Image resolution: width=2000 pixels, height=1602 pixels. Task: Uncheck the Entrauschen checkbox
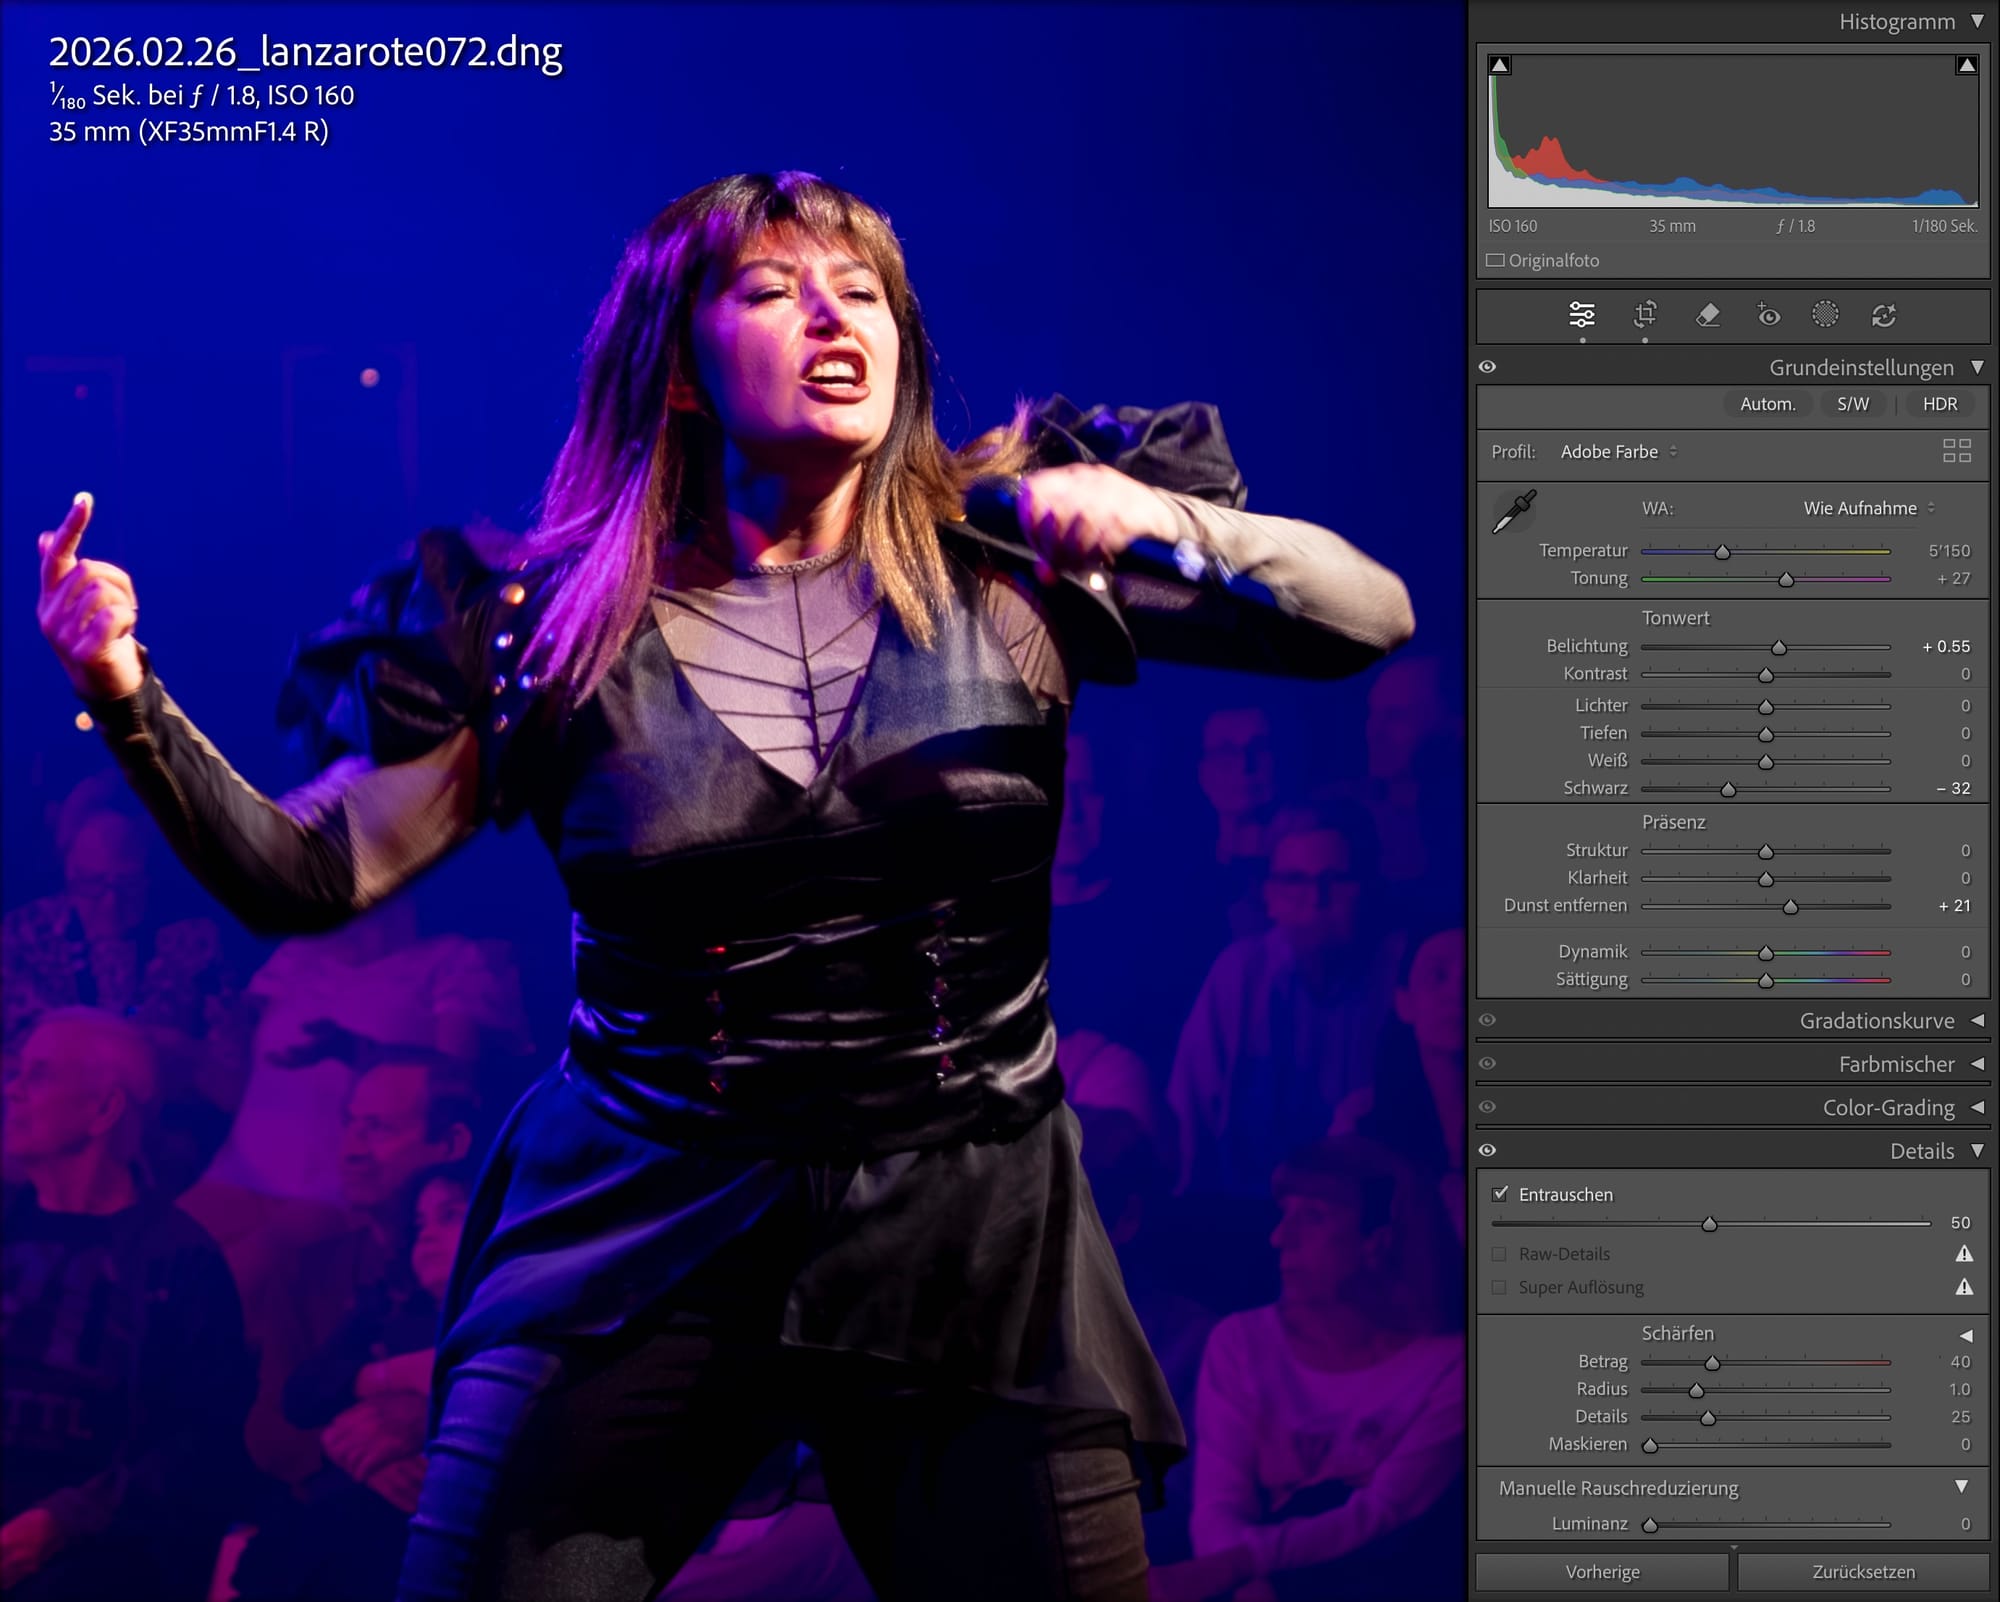tap(1499, 1194)
